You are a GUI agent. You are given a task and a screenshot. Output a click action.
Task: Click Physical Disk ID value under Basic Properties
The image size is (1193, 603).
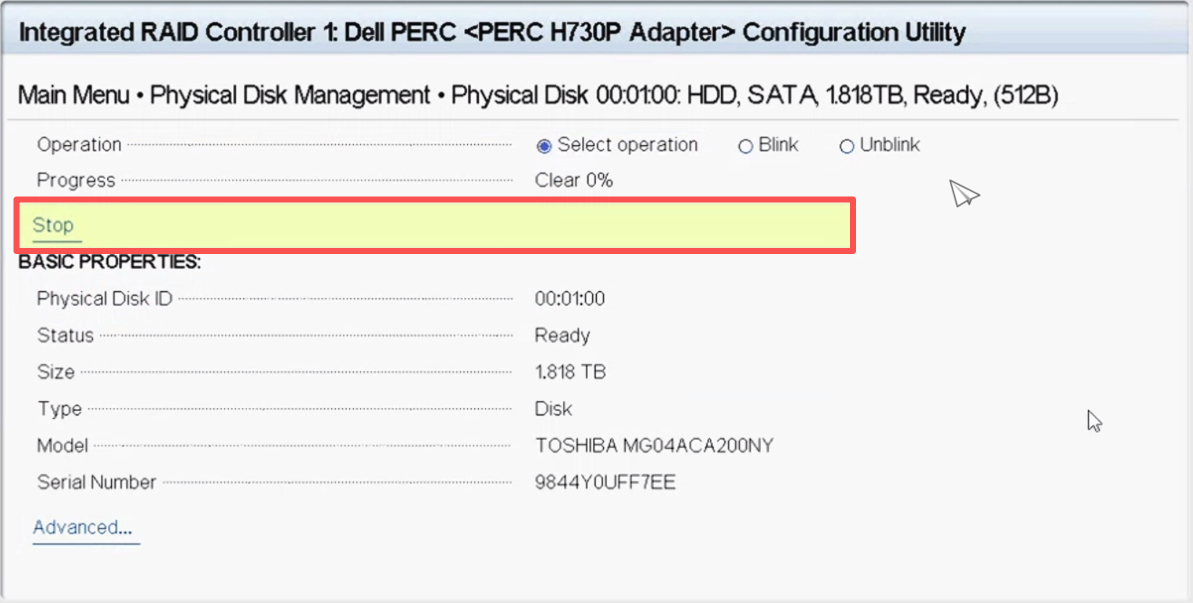(569, 298)
